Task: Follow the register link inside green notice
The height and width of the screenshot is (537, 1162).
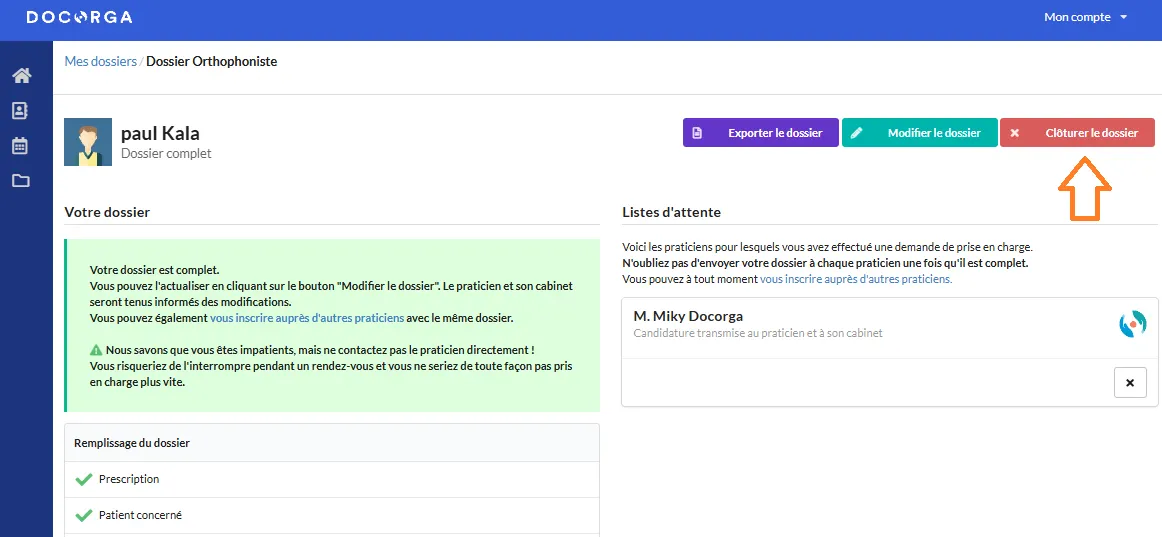Action: (x=307, y=318)
